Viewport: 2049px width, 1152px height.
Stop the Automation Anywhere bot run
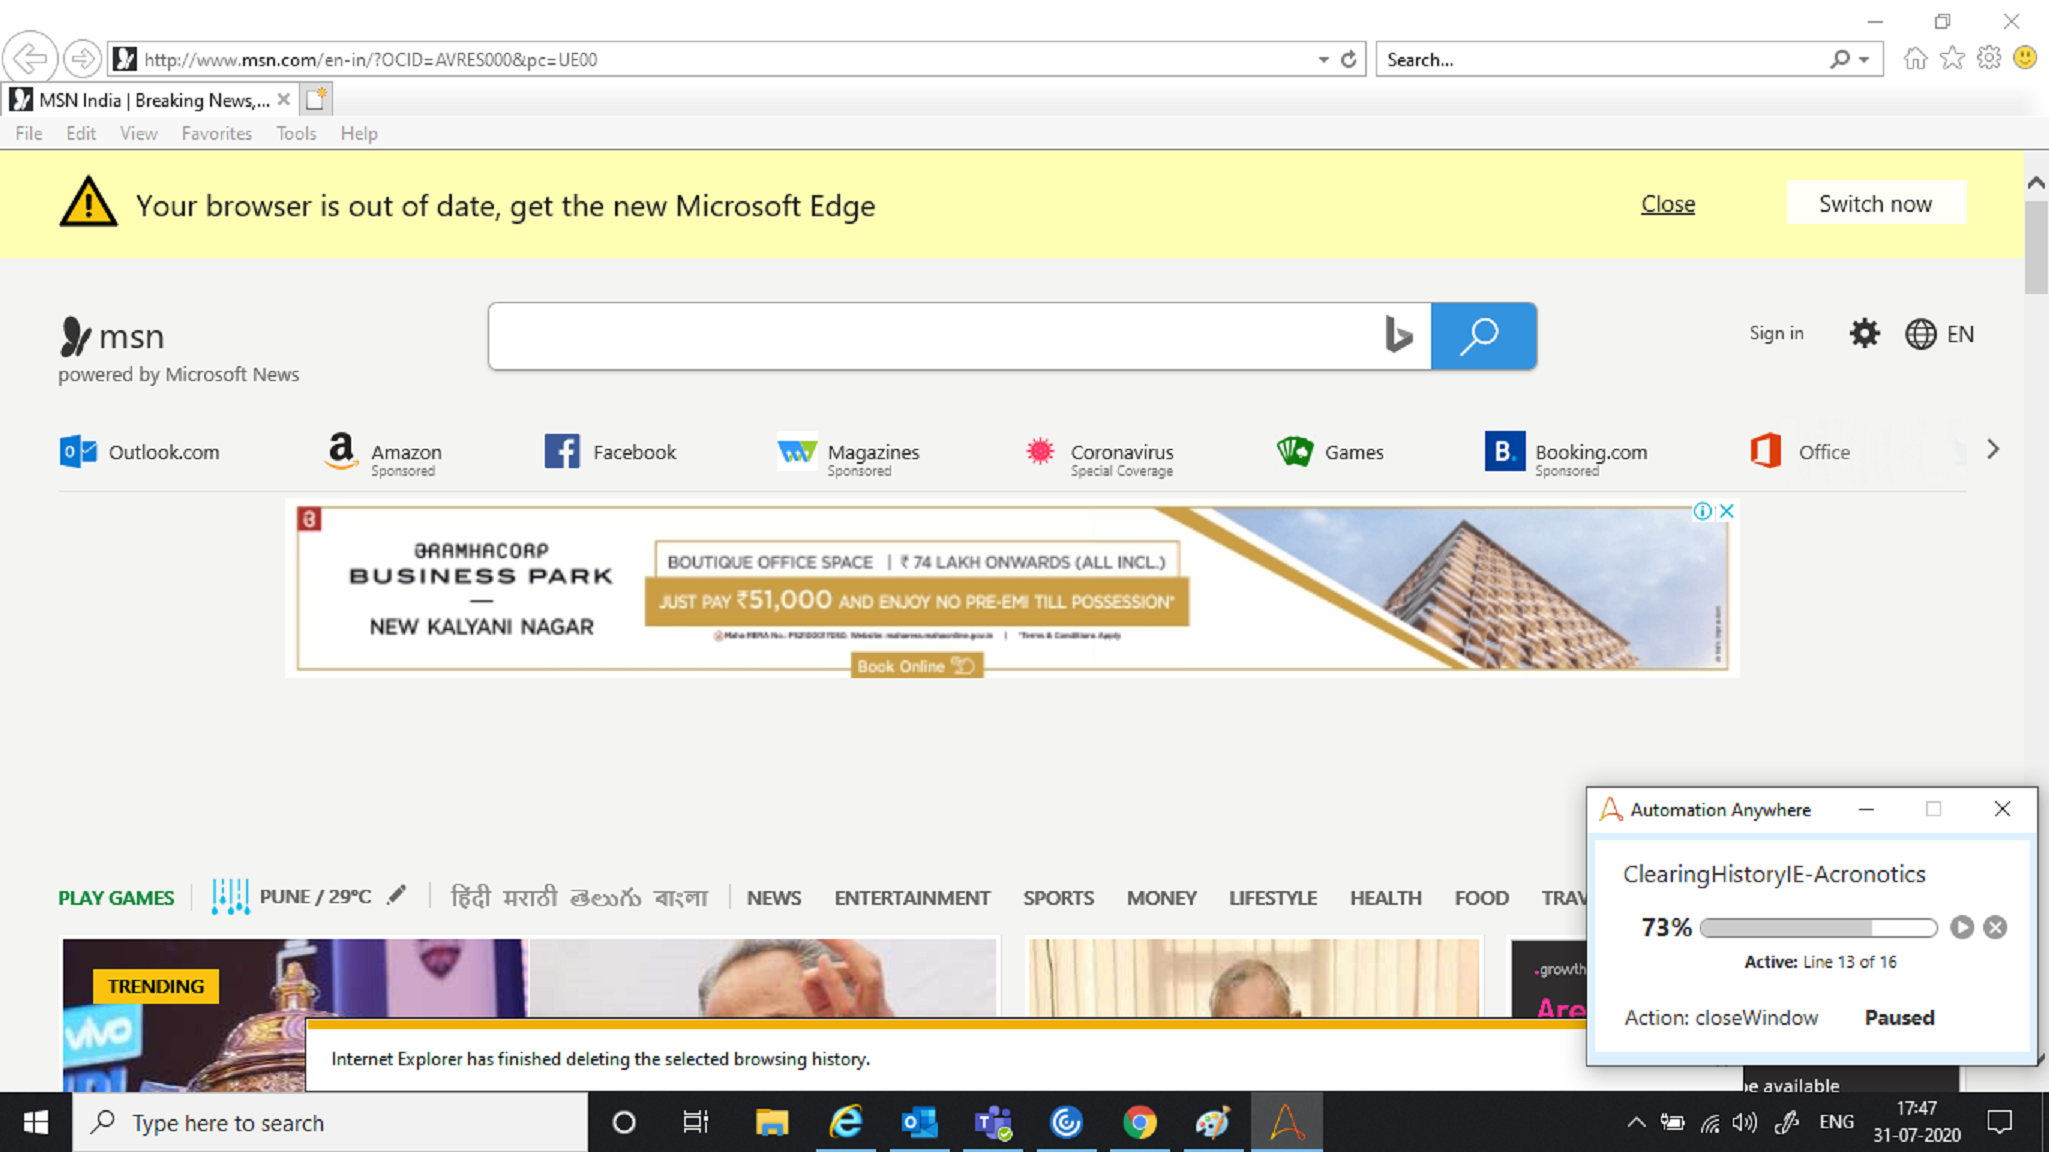pos(1995,927)
